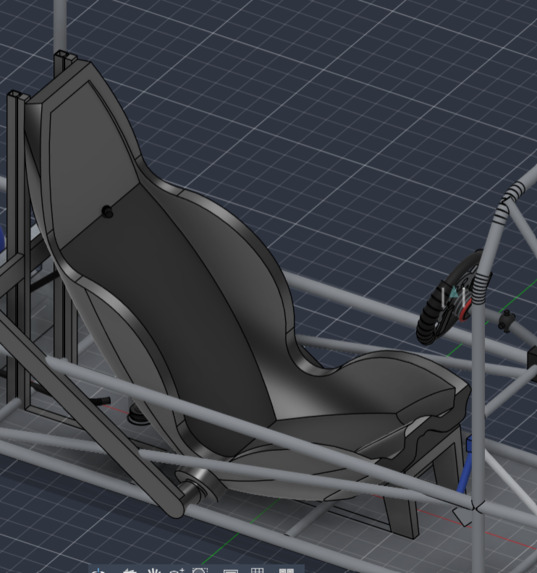
Task: Select the steering wheel in the viewport
Action: click(450, 298)
